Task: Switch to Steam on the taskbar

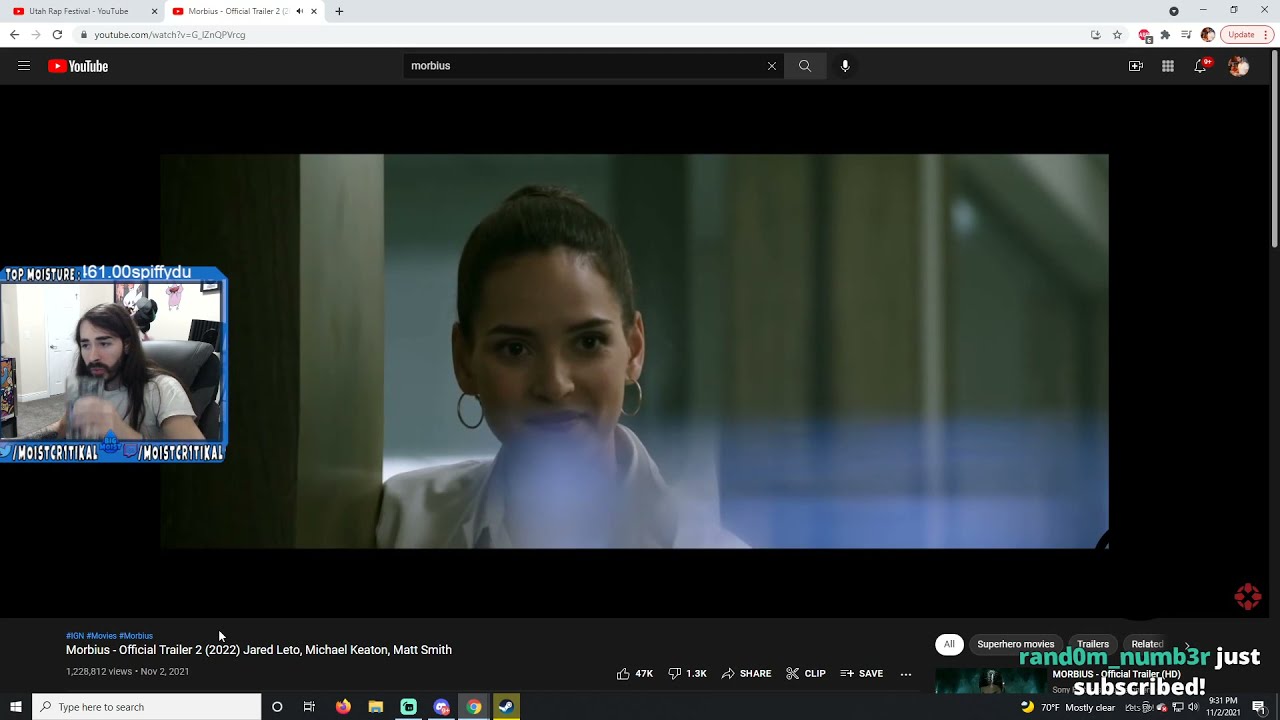Action: [x=506, y=707]
